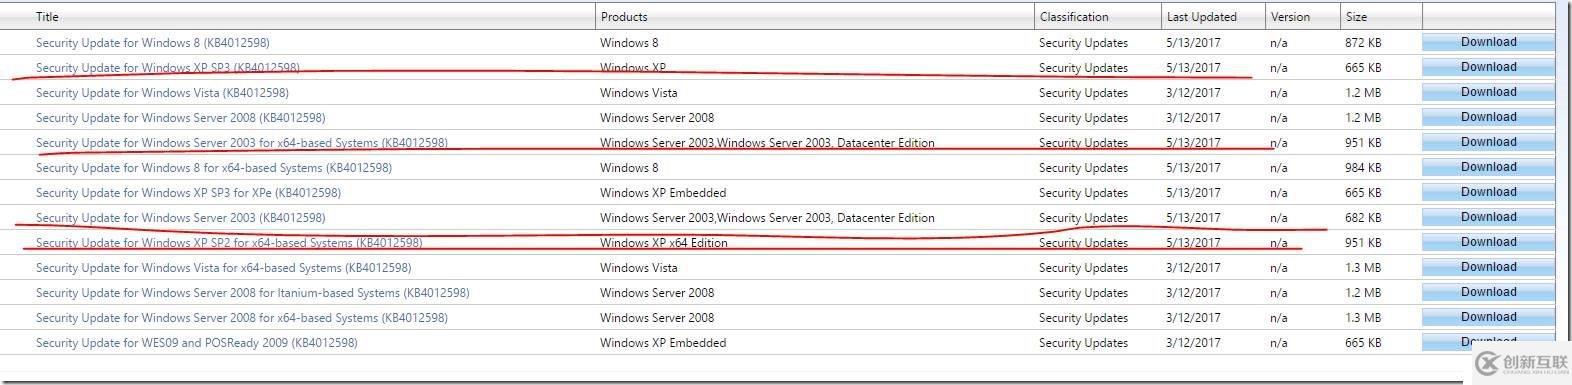Download the Windows XP SP2 x64 update
This screenshot has width=1572, height=385.
coord(1488,242)
